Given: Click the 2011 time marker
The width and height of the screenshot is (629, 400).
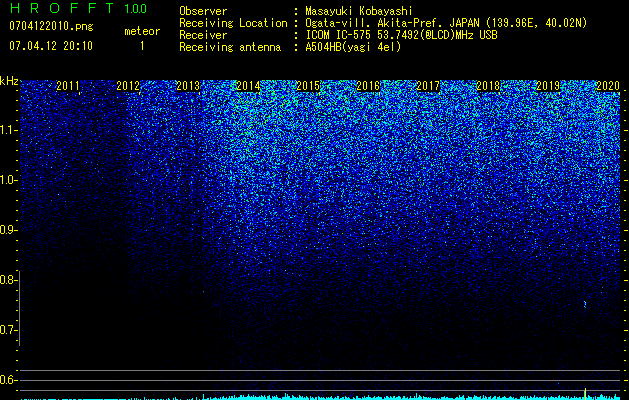Looking at the screenshot, I should tap(68, 86).
